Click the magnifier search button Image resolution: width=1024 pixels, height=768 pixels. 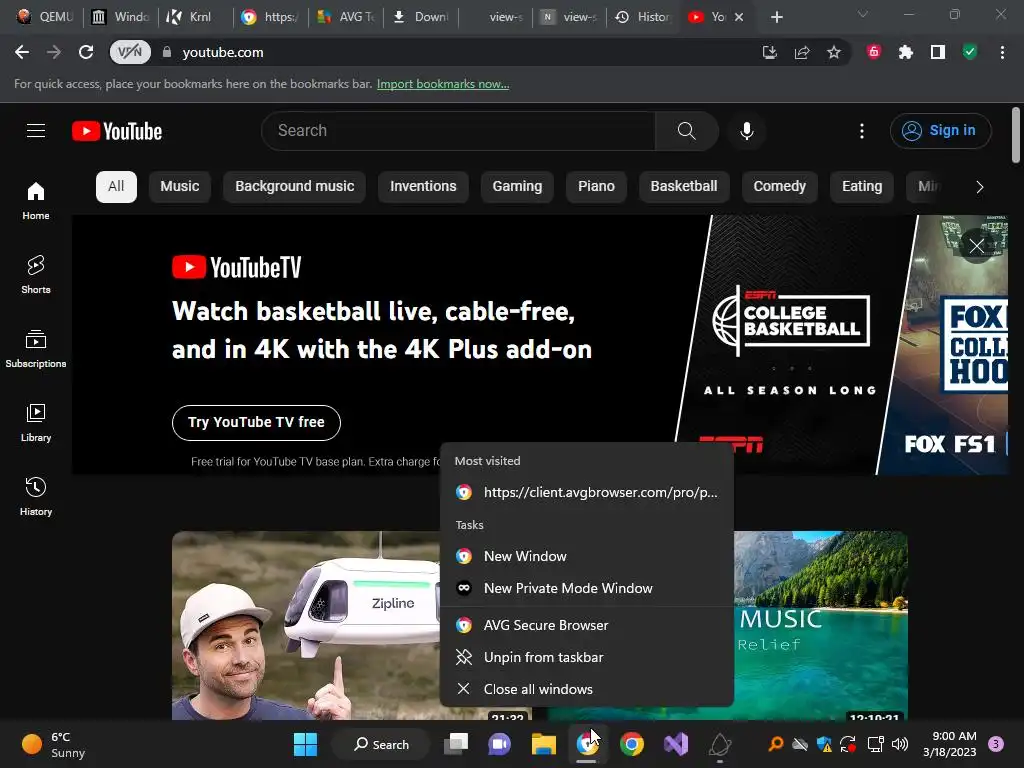pos(686,131)
